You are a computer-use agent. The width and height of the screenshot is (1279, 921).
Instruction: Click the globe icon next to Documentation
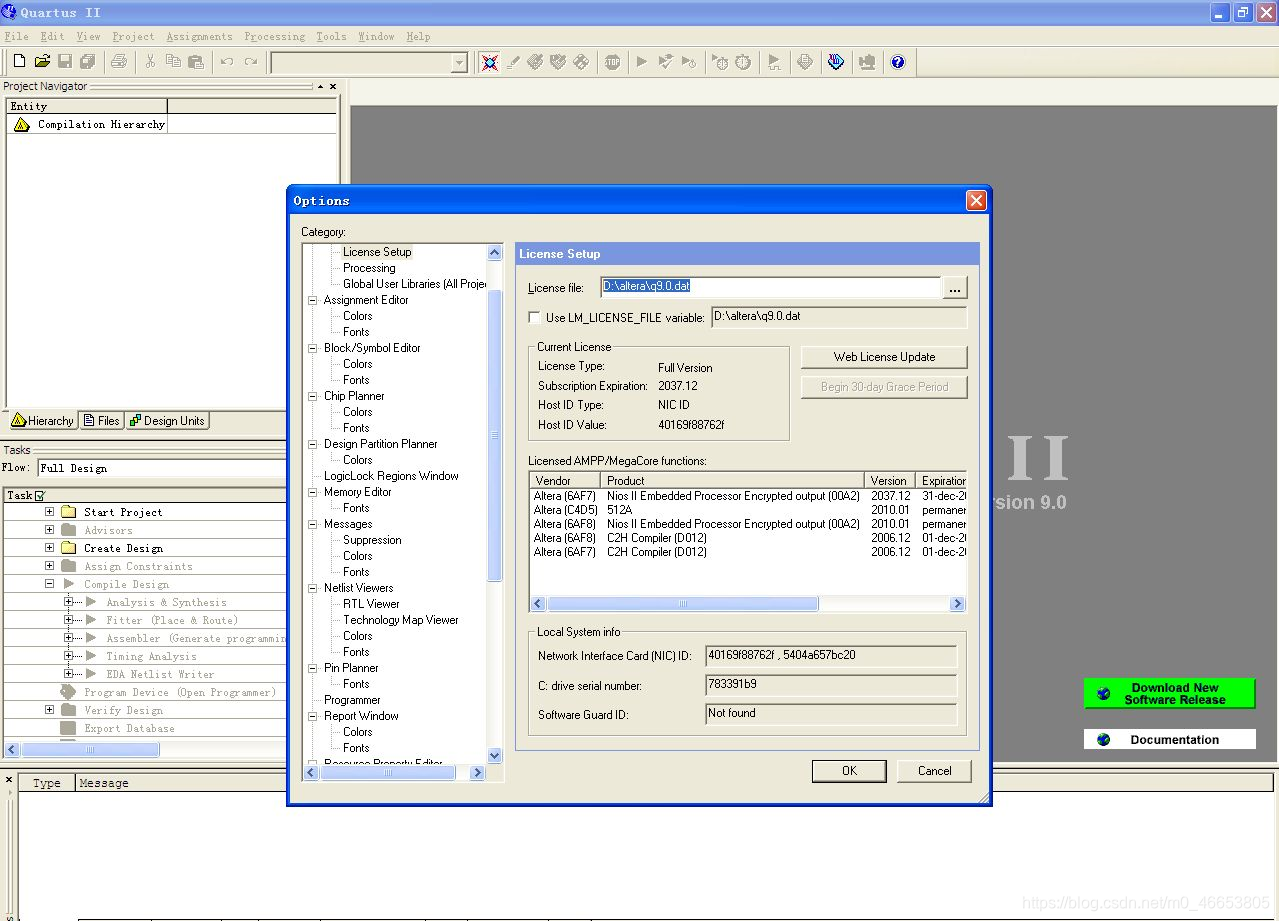click(1104, 740)
